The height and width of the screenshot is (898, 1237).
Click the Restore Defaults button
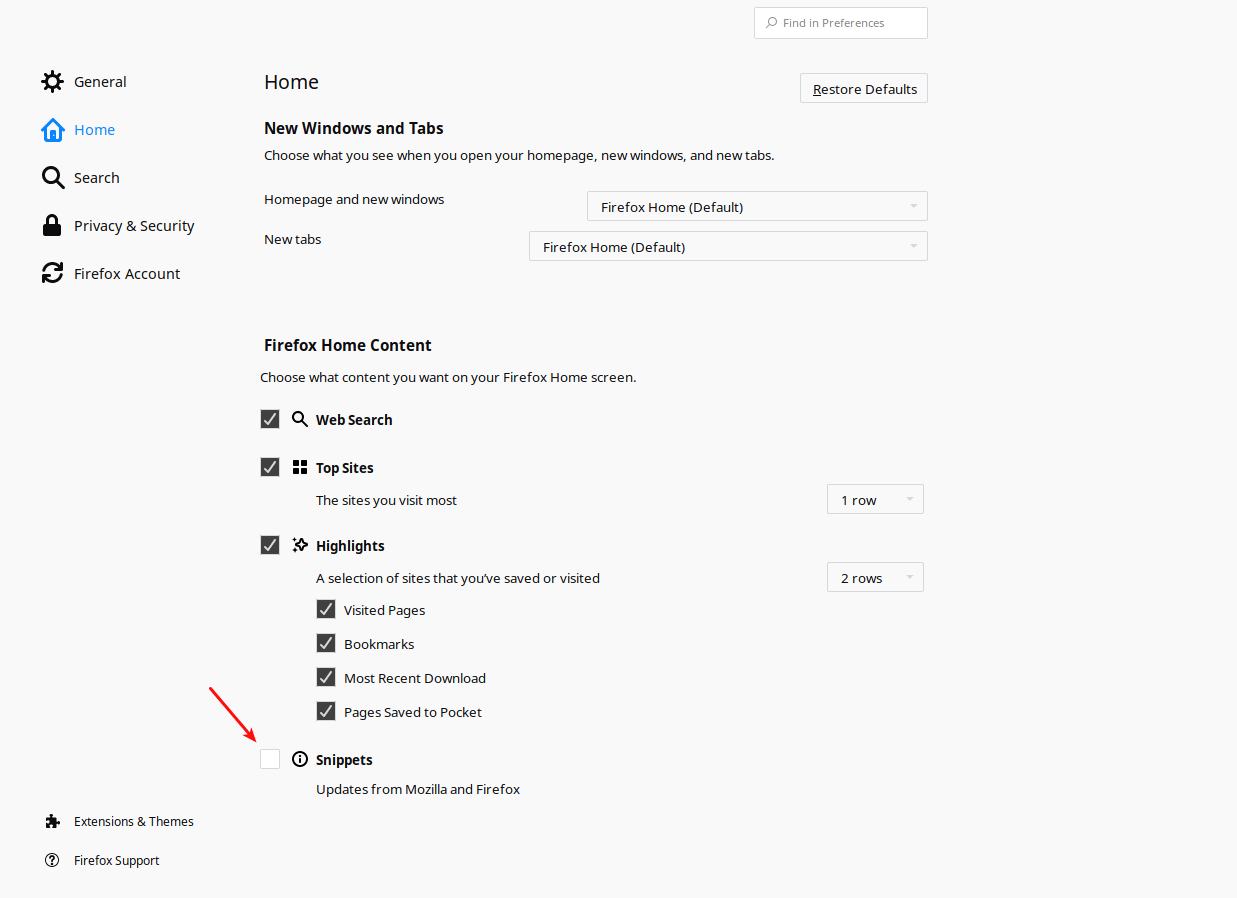[x=864, y=88]
